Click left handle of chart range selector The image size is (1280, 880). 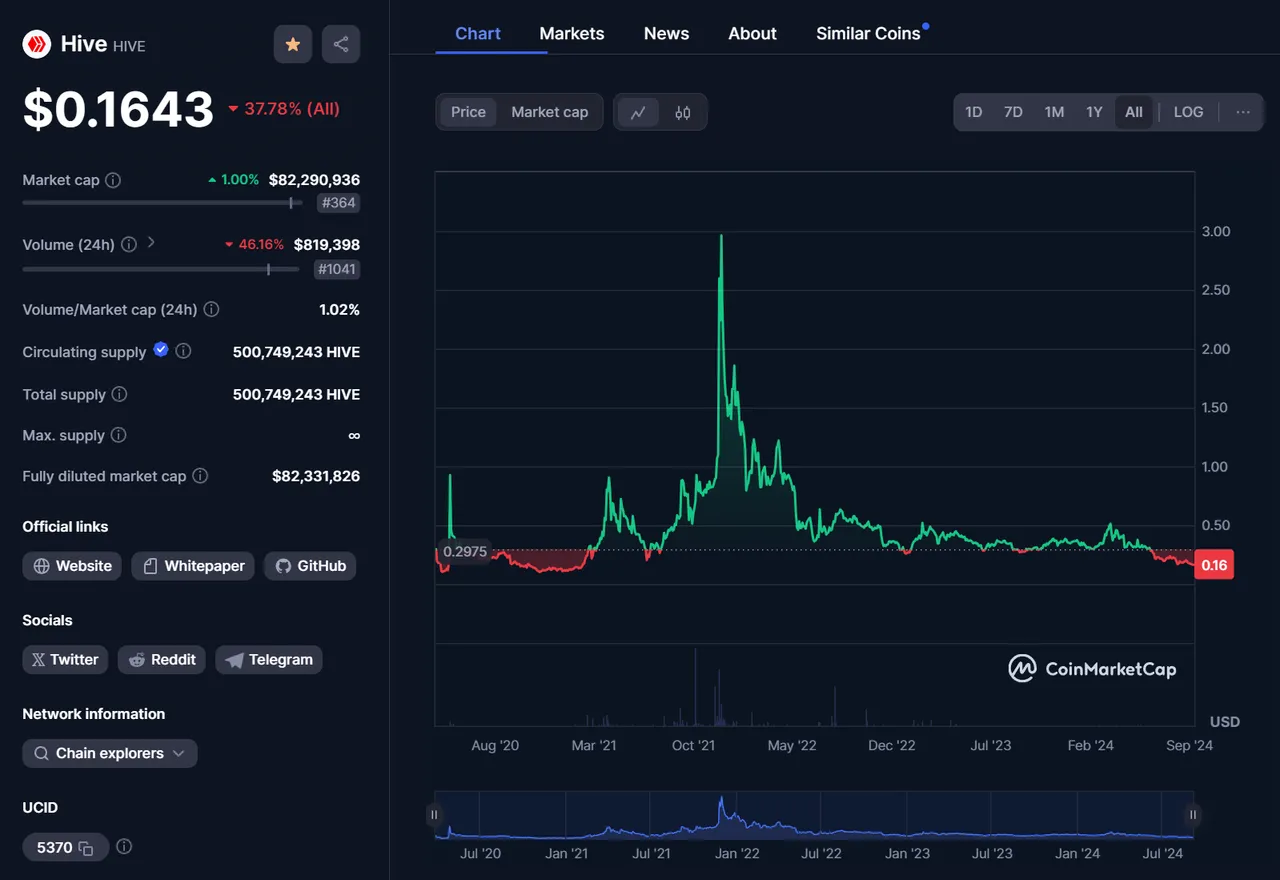[434, 815]
